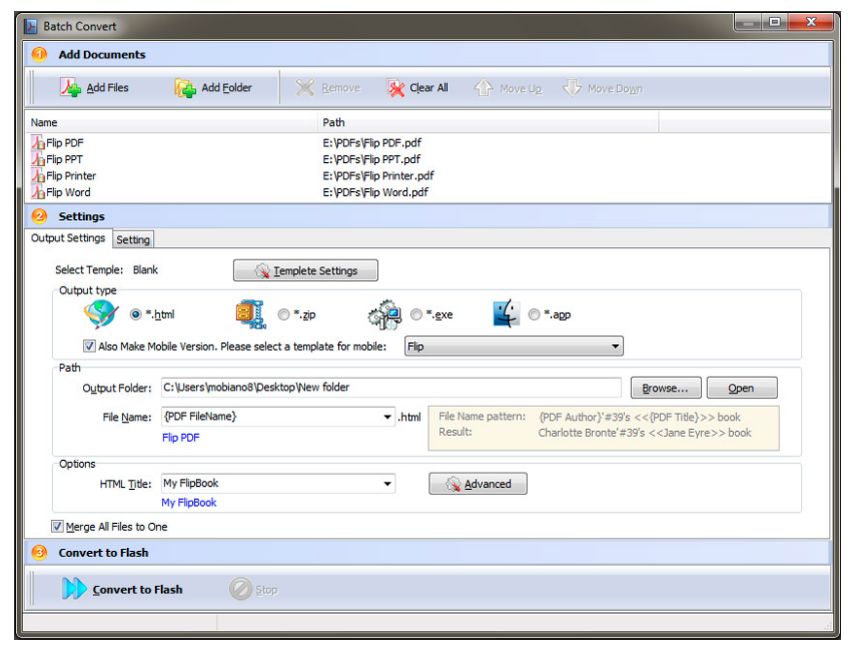The image size is (861, 654).
Task: Click the Browse... button
Action: coord(666,388)
